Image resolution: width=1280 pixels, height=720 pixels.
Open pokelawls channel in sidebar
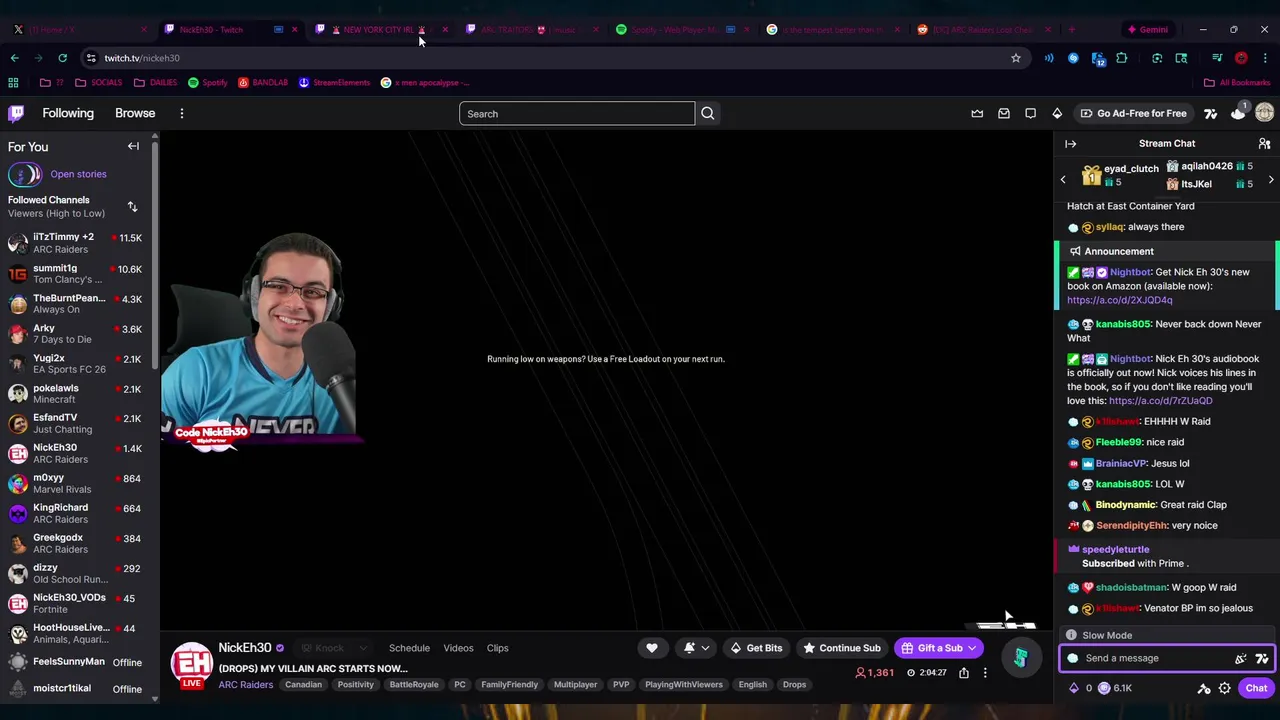tap(76, 393)
